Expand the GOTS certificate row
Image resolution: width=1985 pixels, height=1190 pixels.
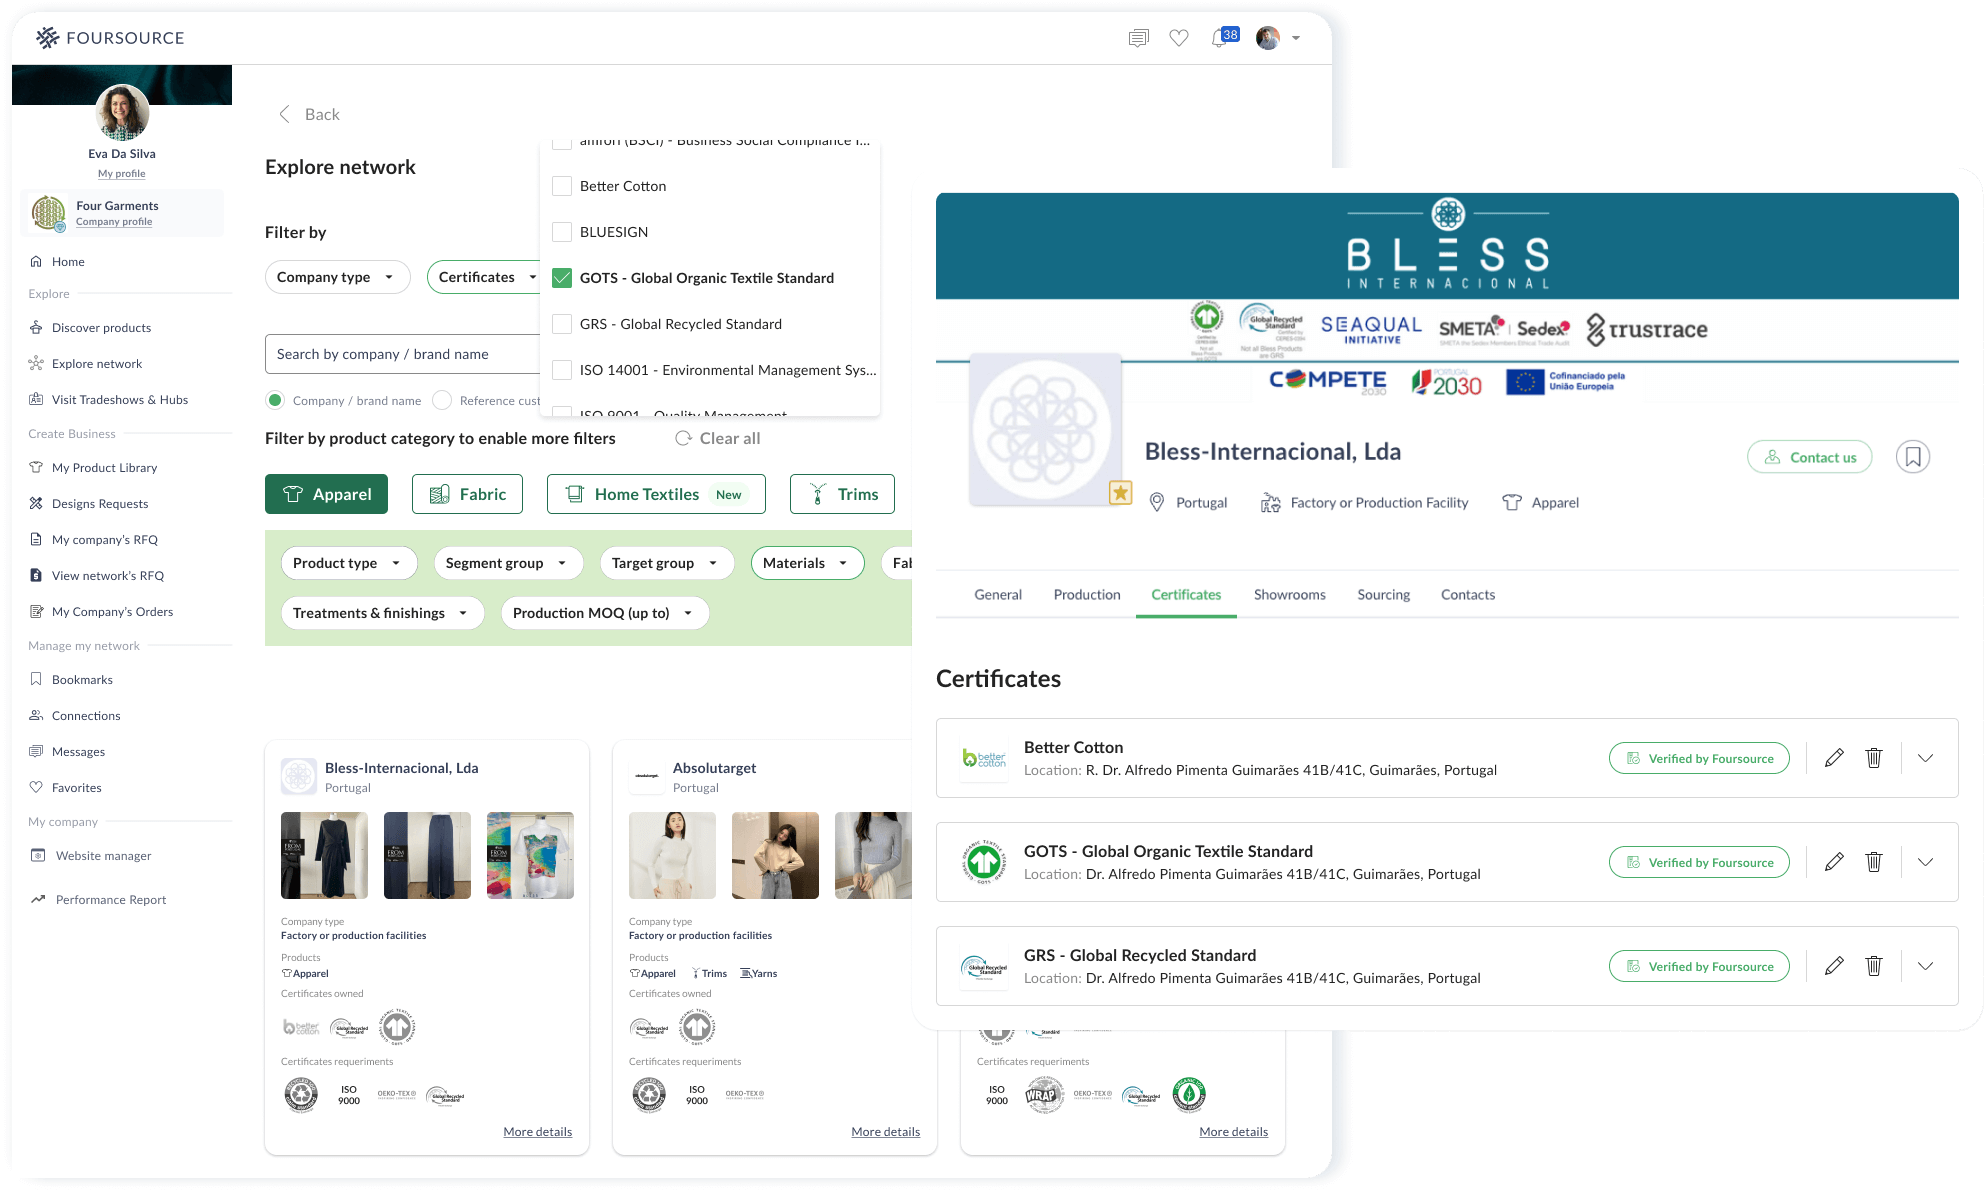(x=1925, y=862)
